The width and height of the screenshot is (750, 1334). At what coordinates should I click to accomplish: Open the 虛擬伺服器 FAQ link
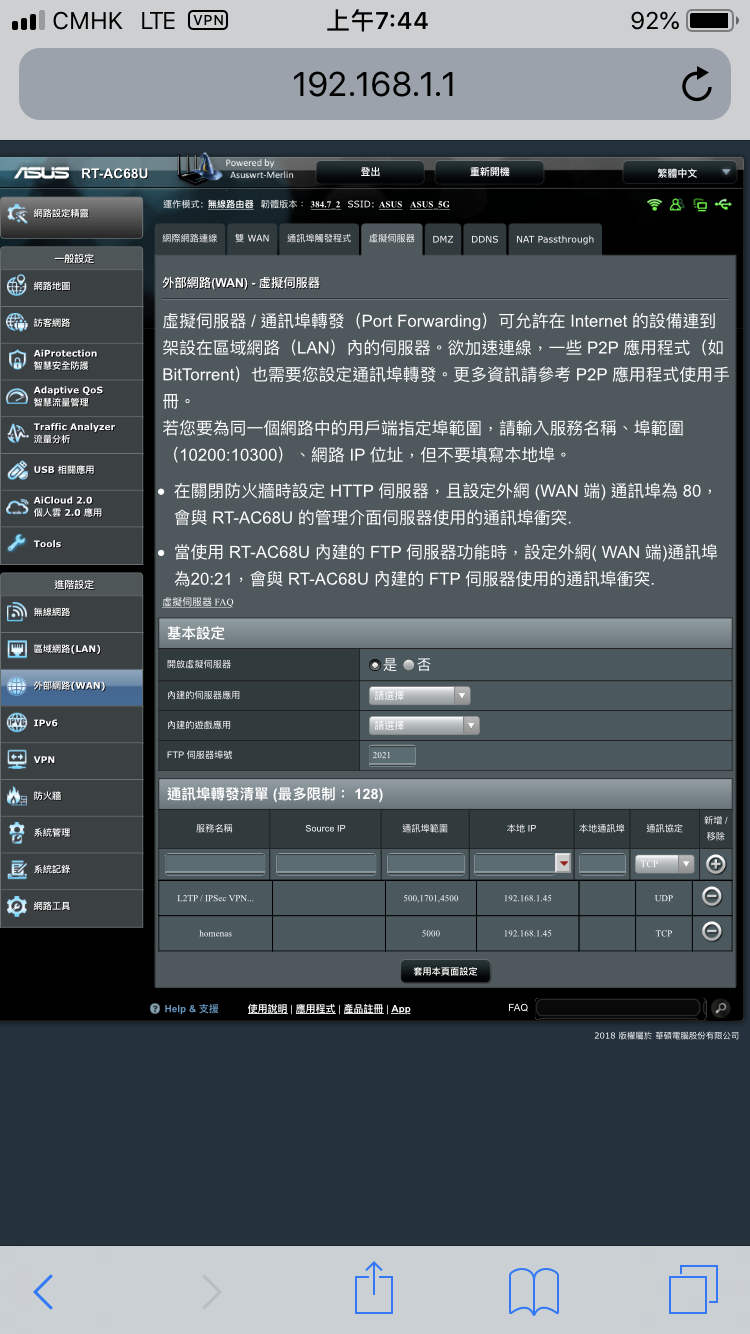(x=198, y=602)
